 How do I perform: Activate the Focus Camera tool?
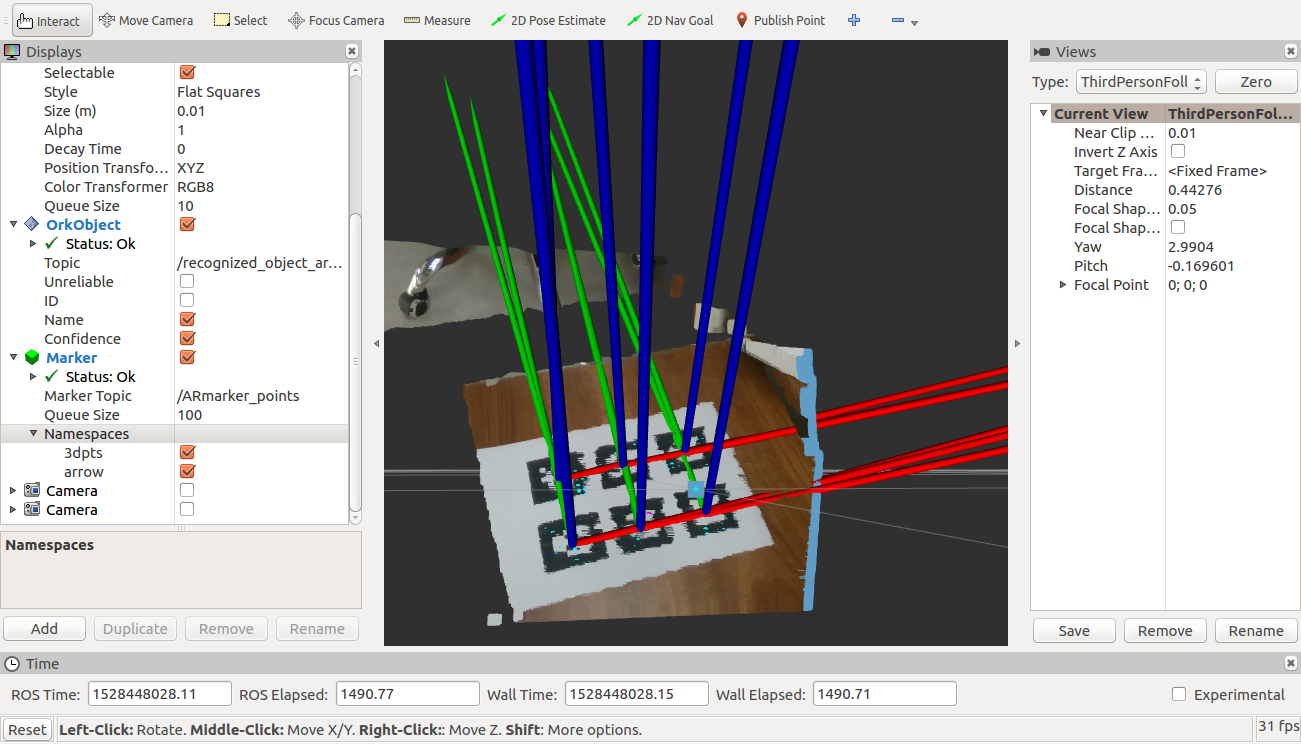click(336, 20)
